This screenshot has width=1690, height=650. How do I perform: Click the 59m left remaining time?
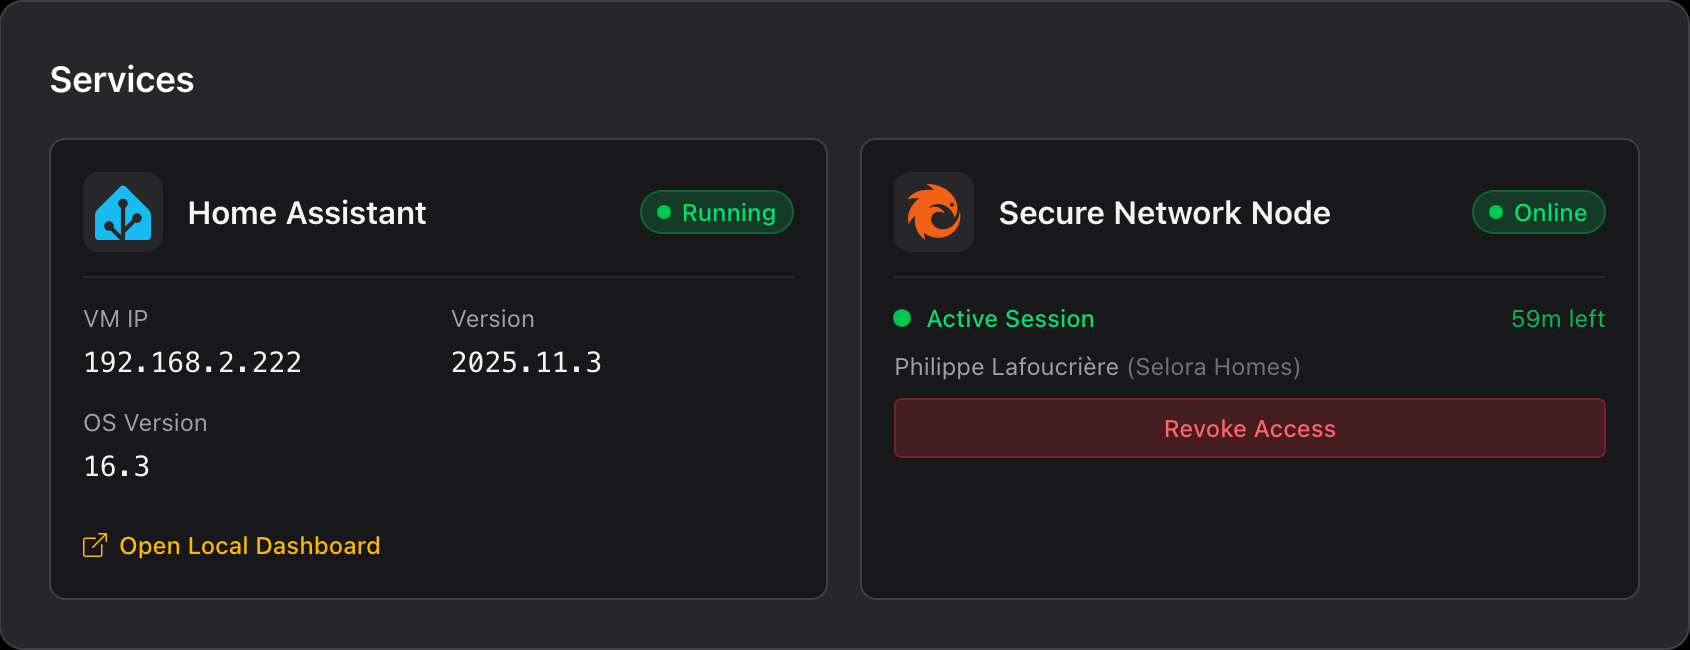pos(1558,319)
